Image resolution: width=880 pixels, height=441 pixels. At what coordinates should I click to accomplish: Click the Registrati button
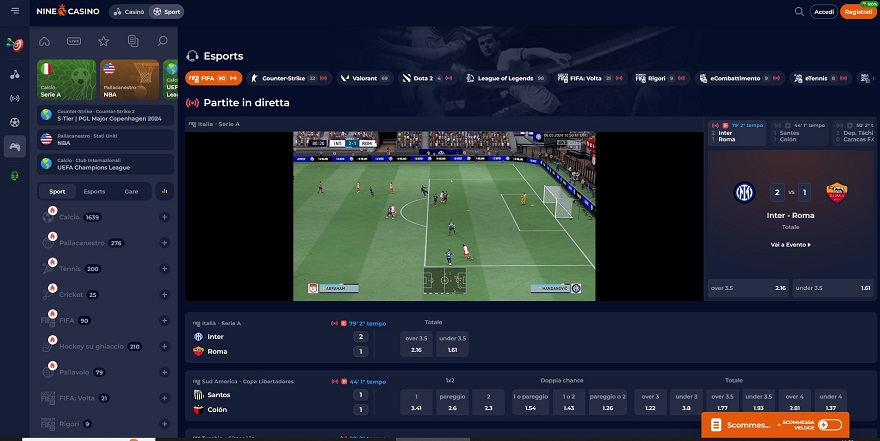coord(859,11)
